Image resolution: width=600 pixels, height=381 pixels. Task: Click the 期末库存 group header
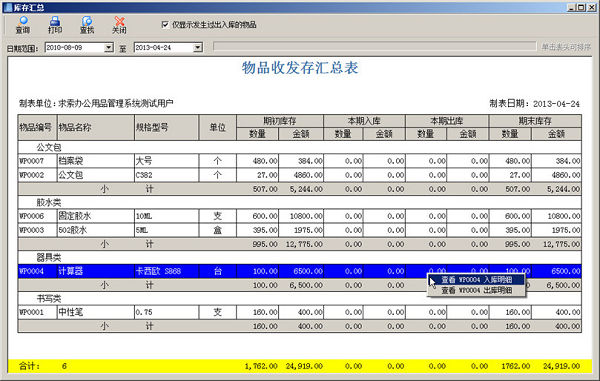535,121
